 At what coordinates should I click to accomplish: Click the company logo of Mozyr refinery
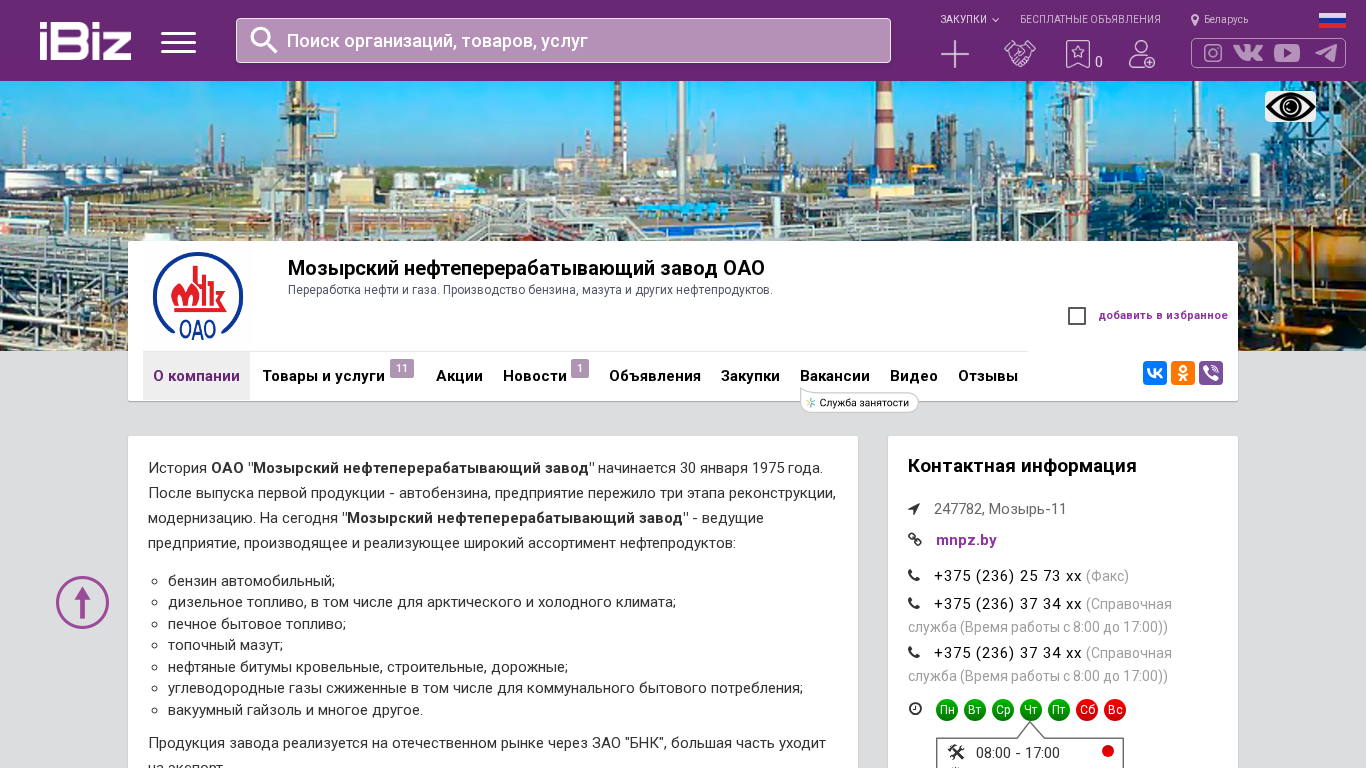tap(198, 296)
